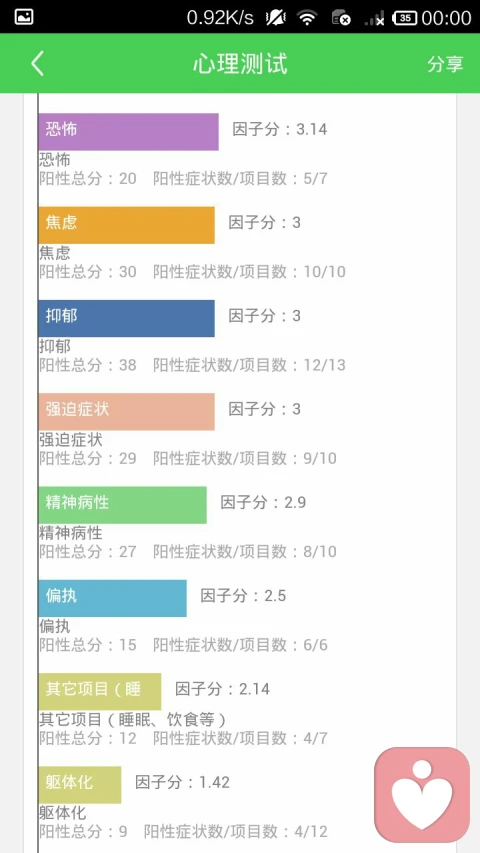This screenshot has width=480, height=853.
Task: Tap the 心理测试 page title
Action: point(240,64)
